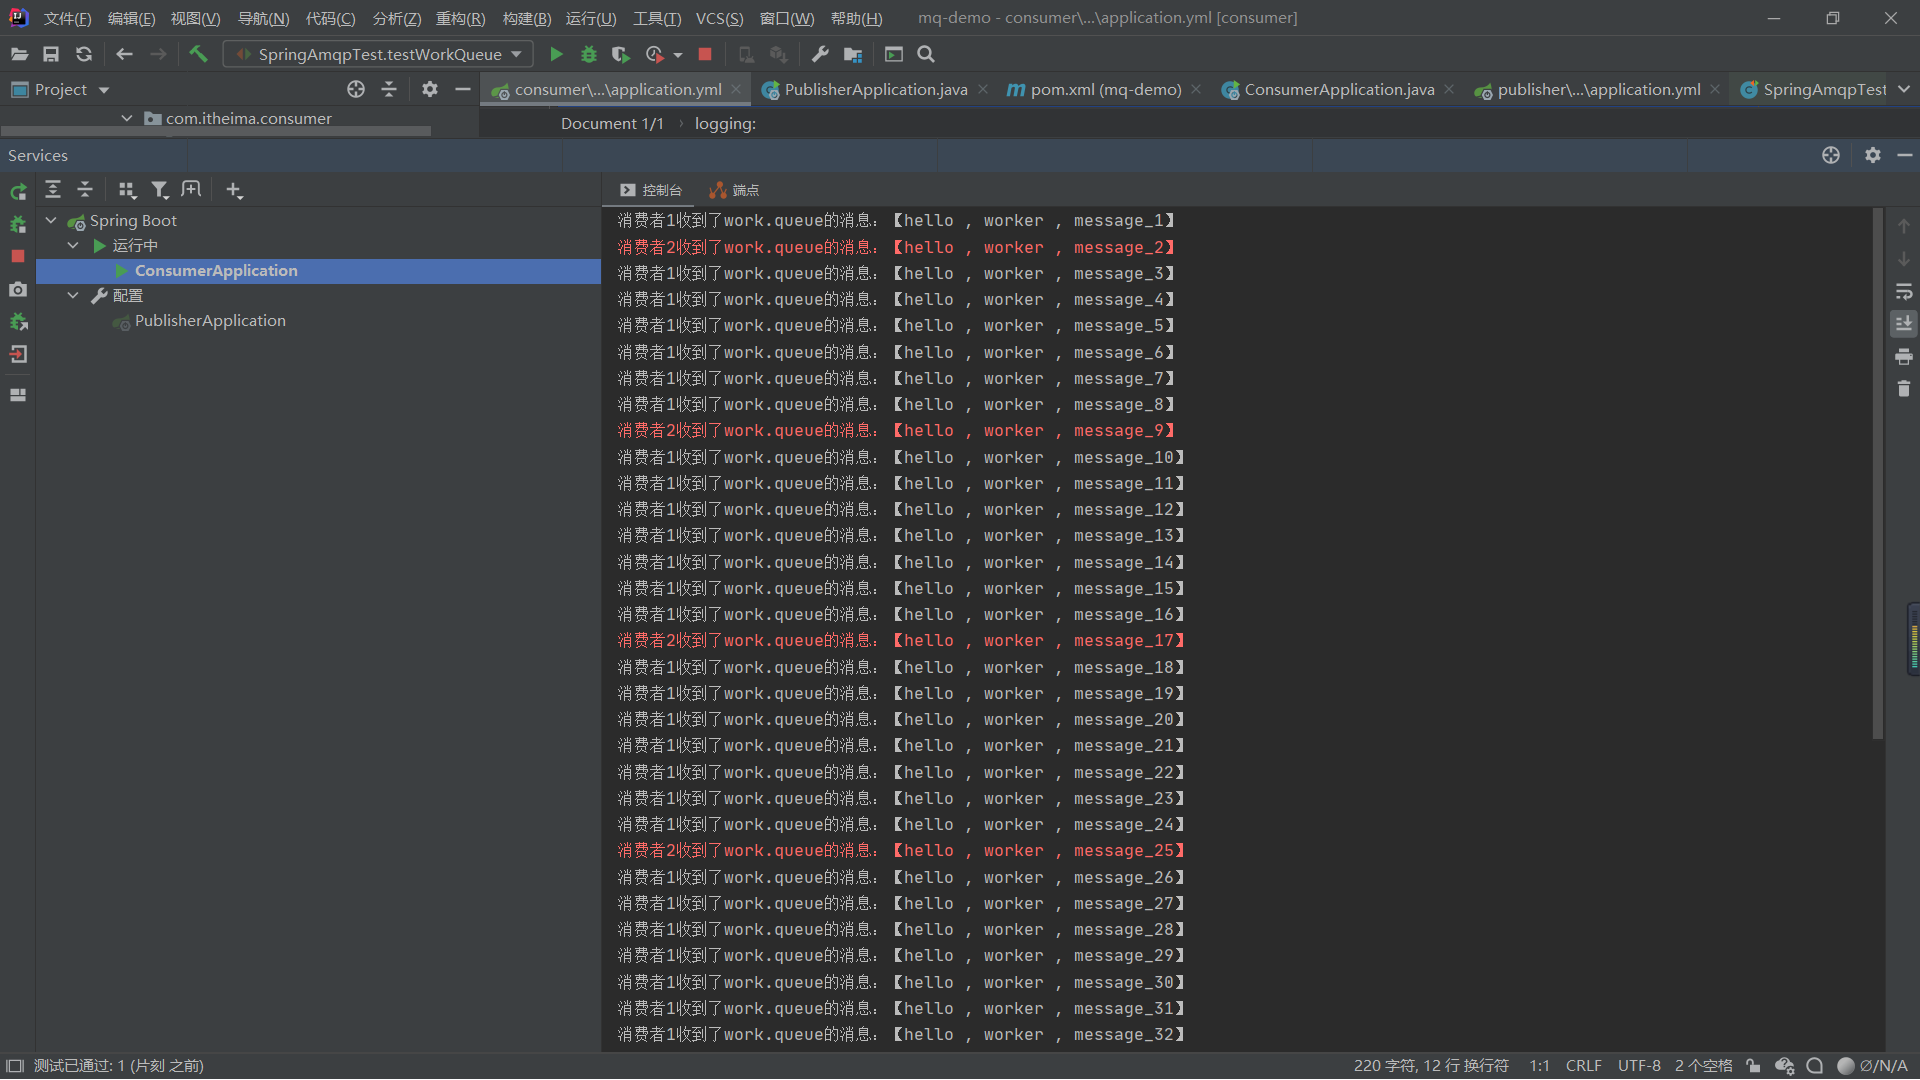Viewport: 1920px width, 1080px height.
Task: Open the Search Everywhere magnifier icon
Action: (926, 54)
